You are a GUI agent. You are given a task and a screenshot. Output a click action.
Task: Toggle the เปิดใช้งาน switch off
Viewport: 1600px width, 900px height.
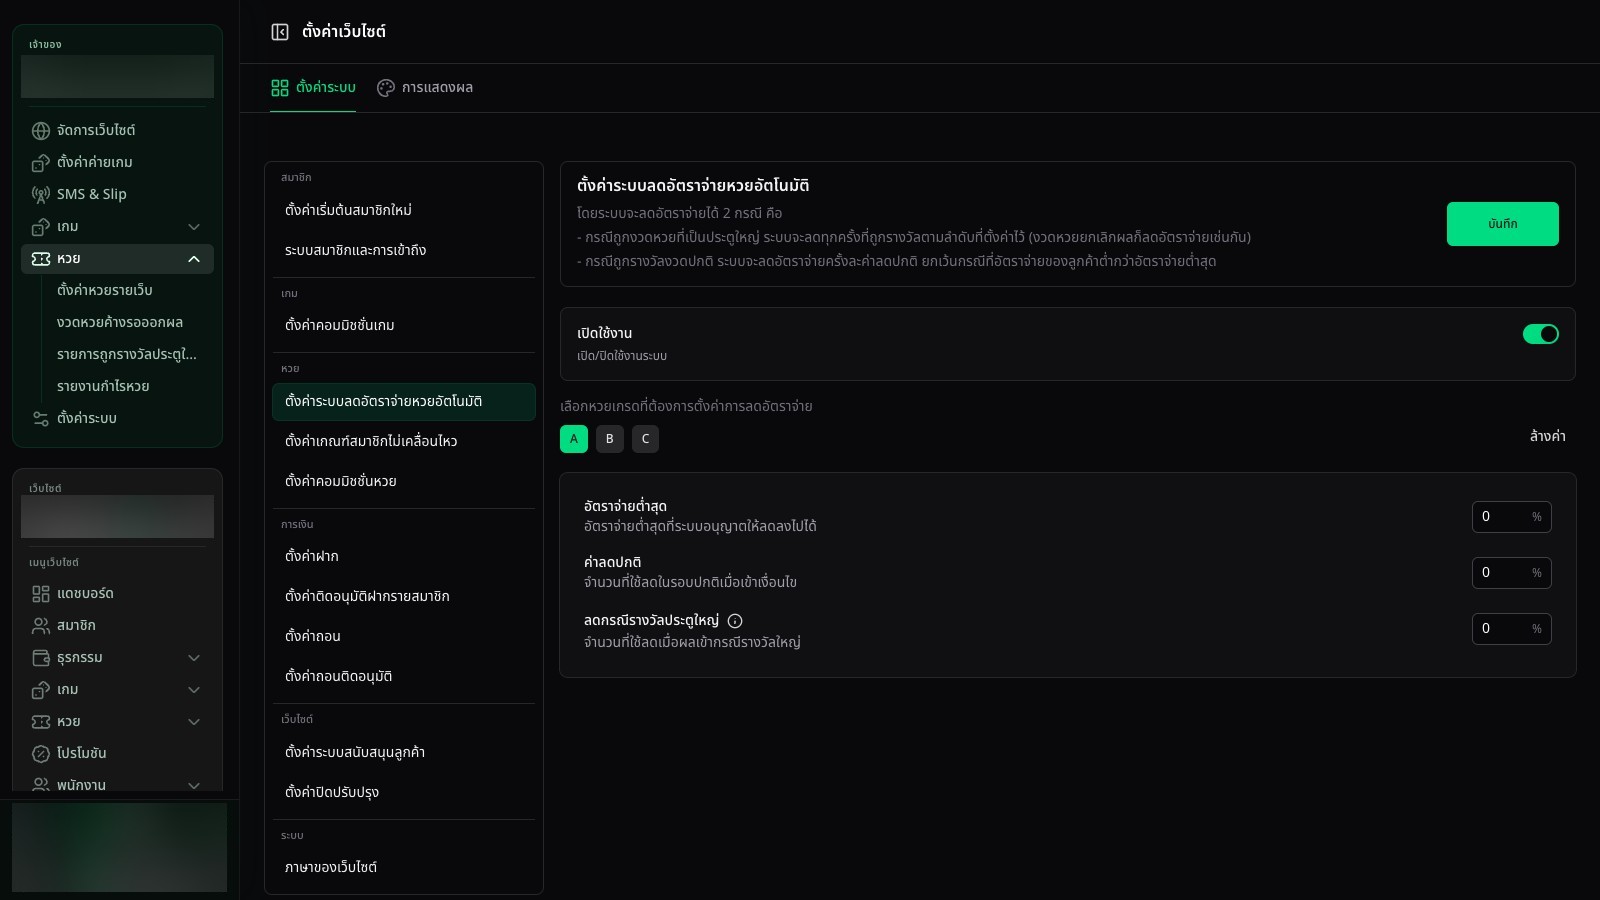(x=1540, y=334)
